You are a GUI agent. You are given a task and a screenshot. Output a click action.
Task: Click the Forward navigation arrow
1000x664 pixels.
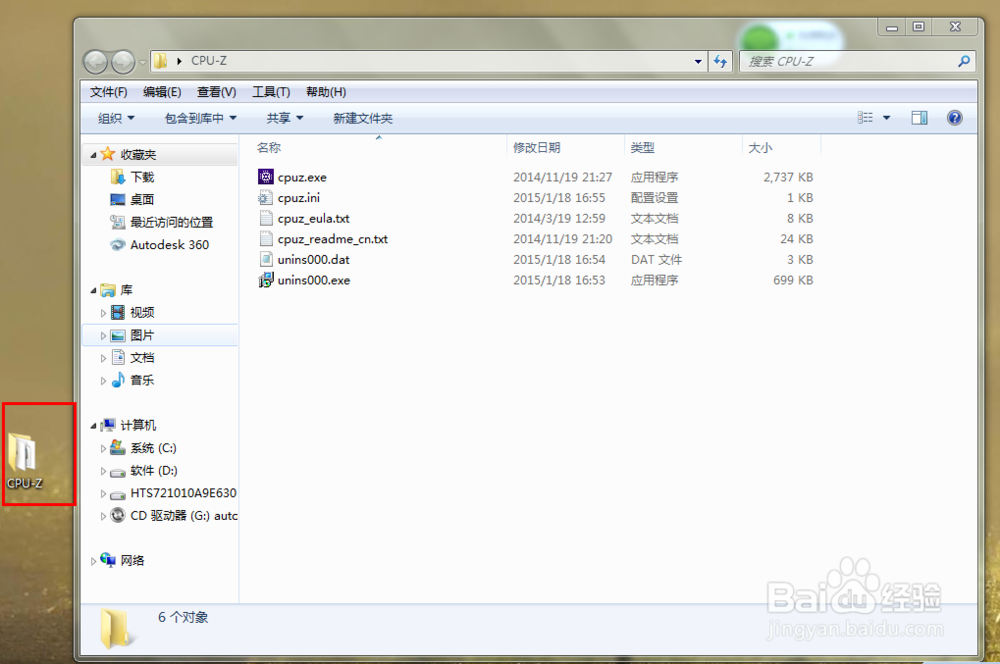[x=122, y=62]
